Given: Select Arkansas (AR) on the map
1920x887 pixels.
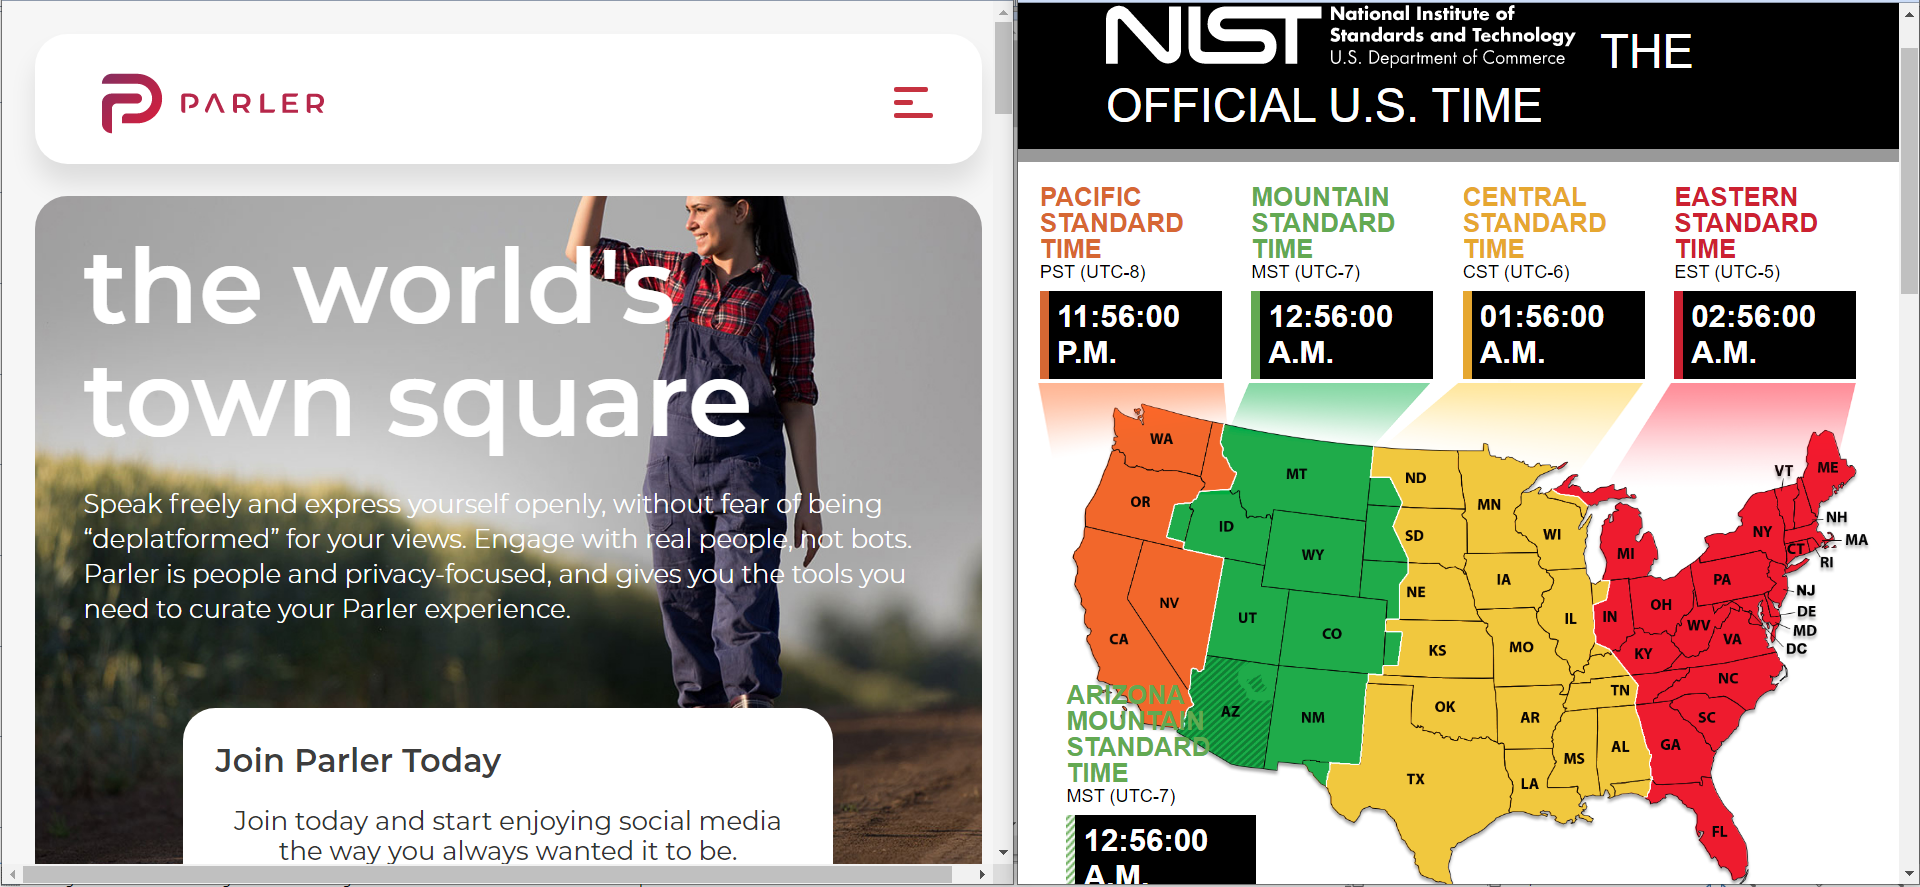Looking at the screenshot, I should [x=1530, y=717].
